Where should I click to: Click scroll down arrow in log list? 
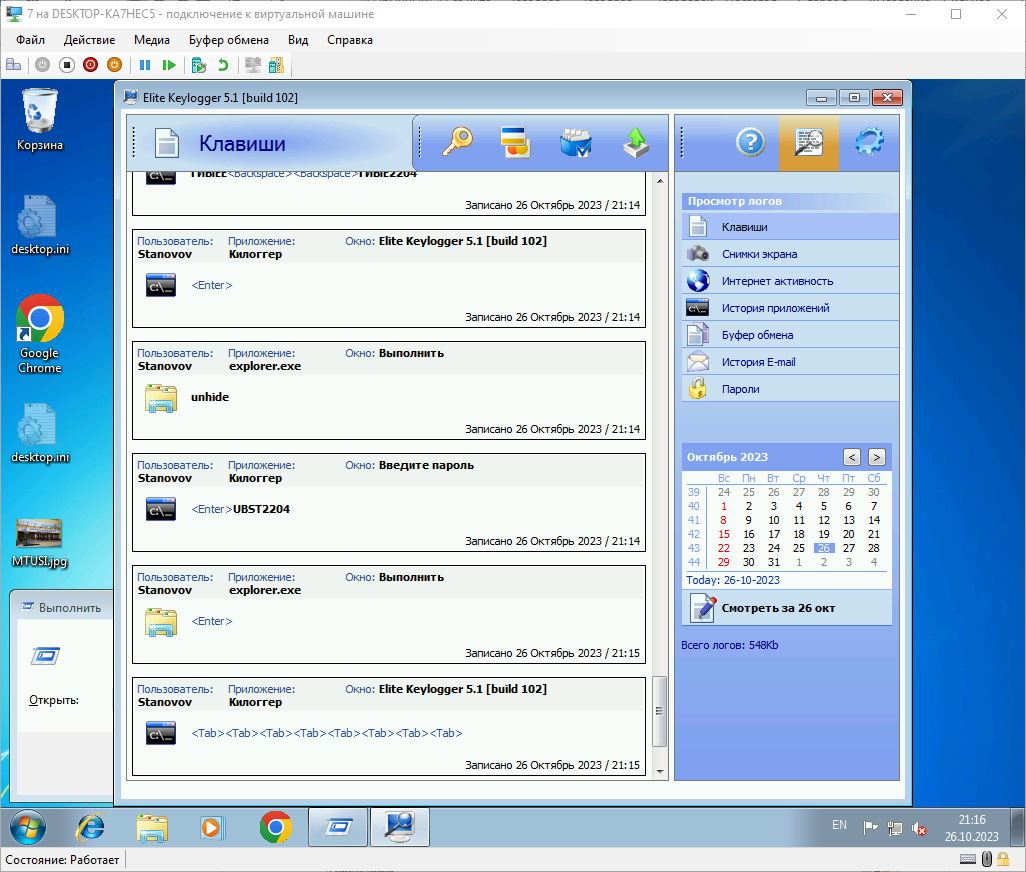660,771
